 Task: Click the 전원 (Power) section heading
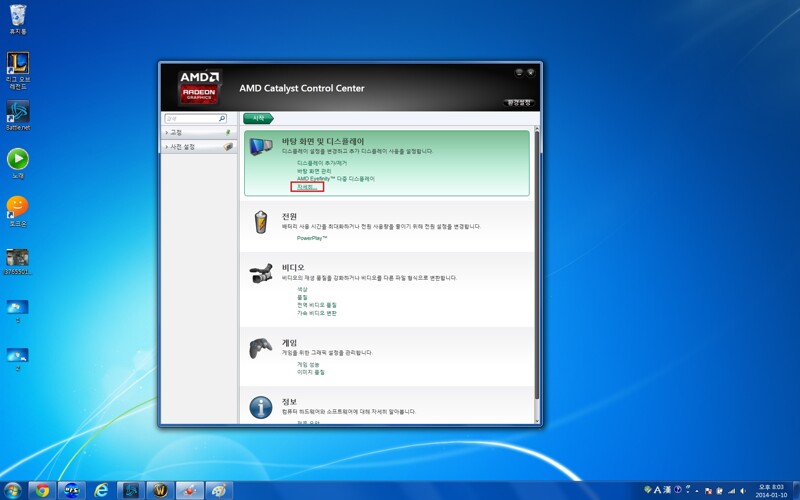click(289, 216)
